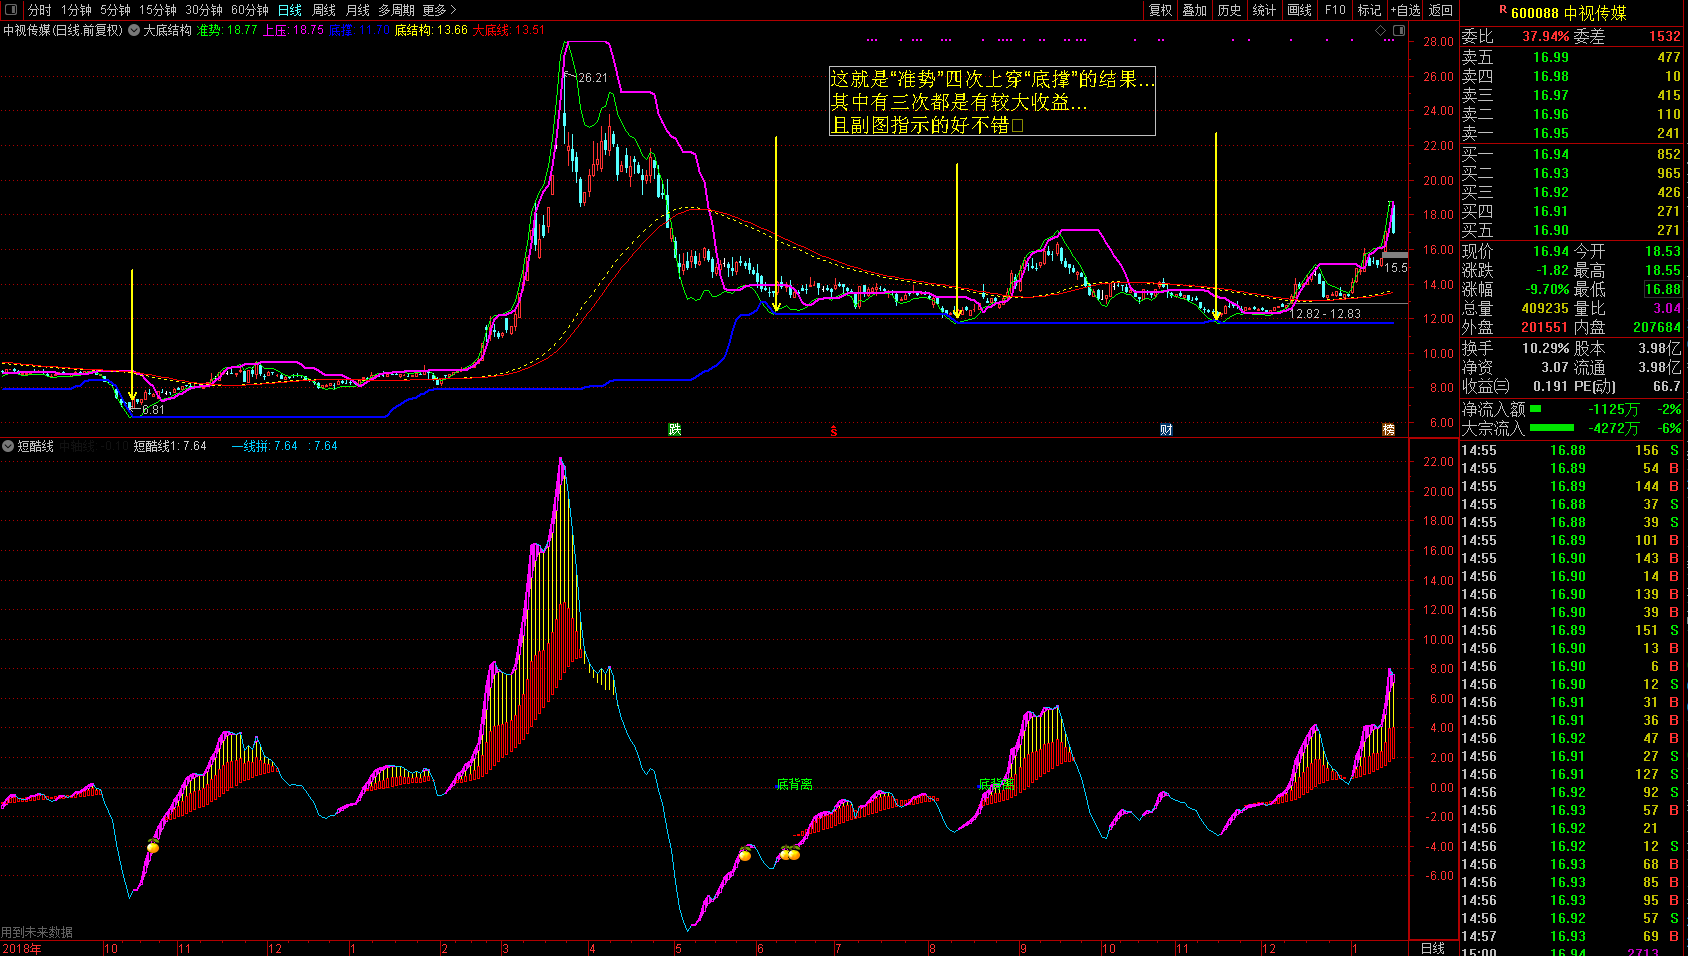The width and height of the screenshot is (1688, 956).
Task: Click the 返回 back button
Action: (x=1441, y=10)
